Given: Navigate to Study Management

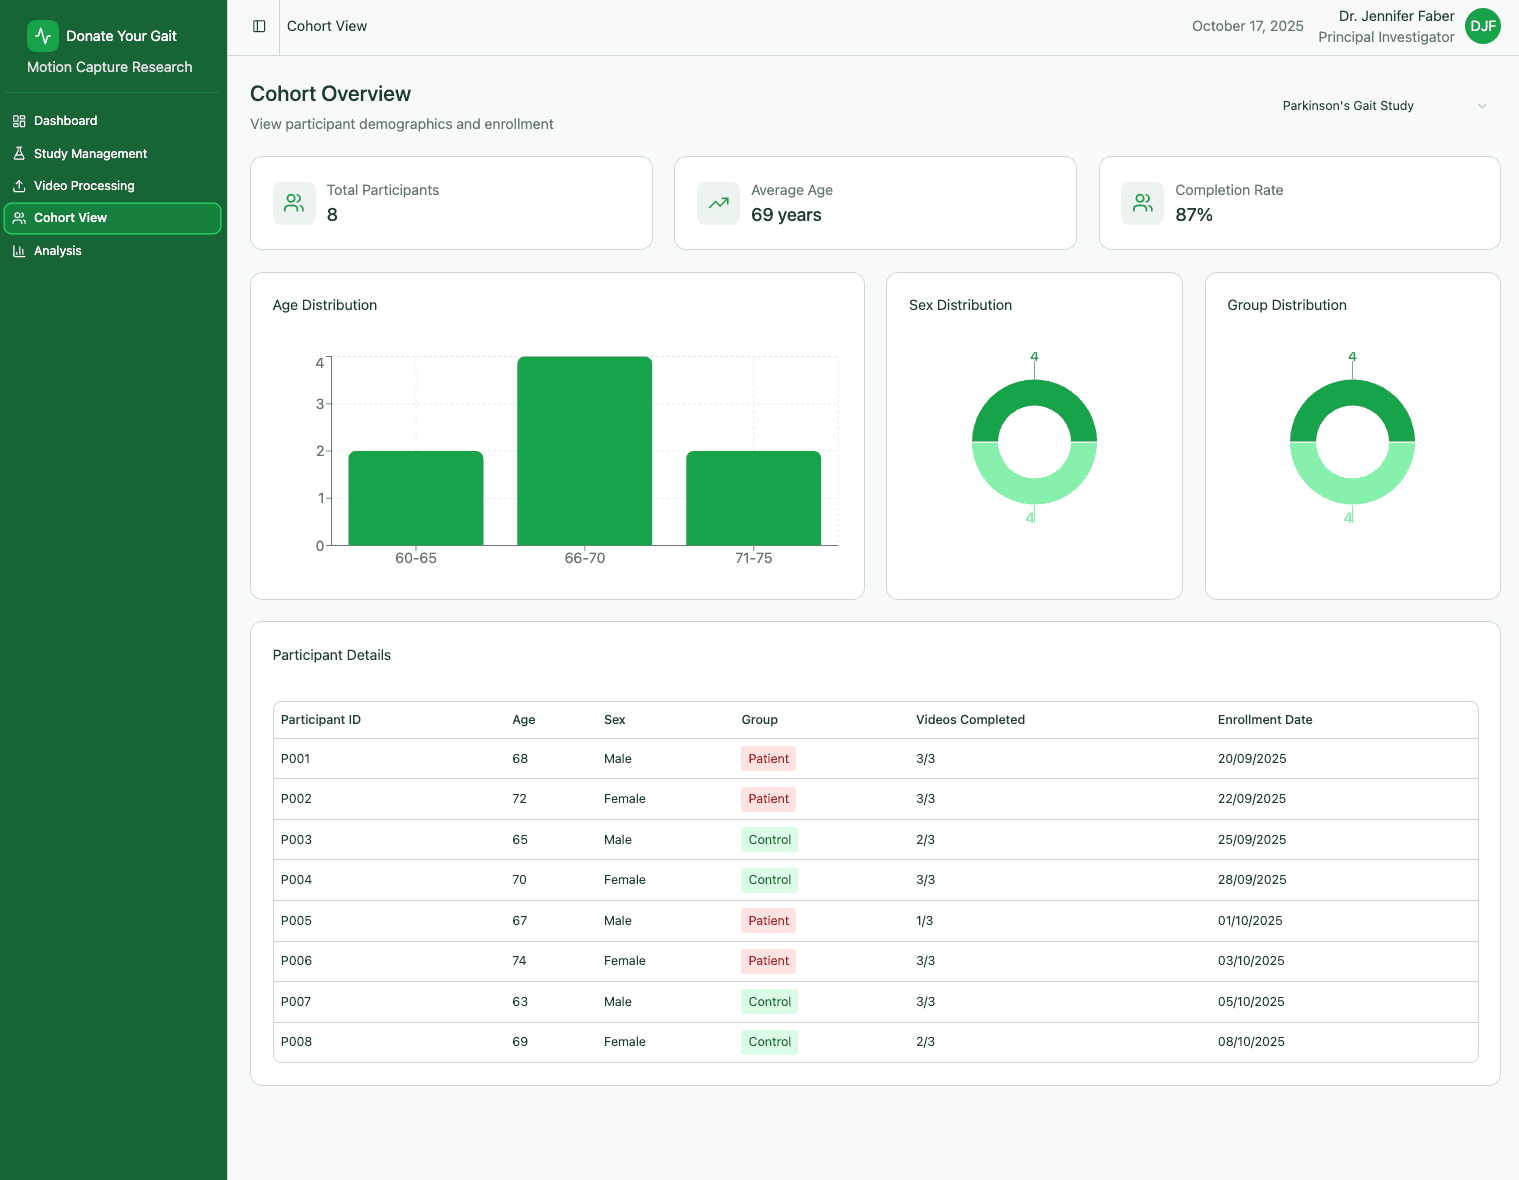Looking at the screenshot, I should pyautogui.click(x=90, y=153).
